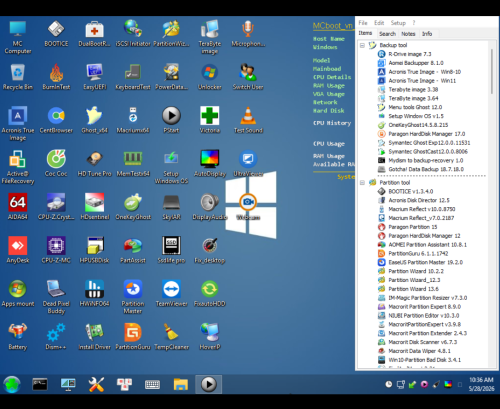Screen dimensions: 500x409
Task: Open the Battery desktop icon
Action: coord(18,337)
